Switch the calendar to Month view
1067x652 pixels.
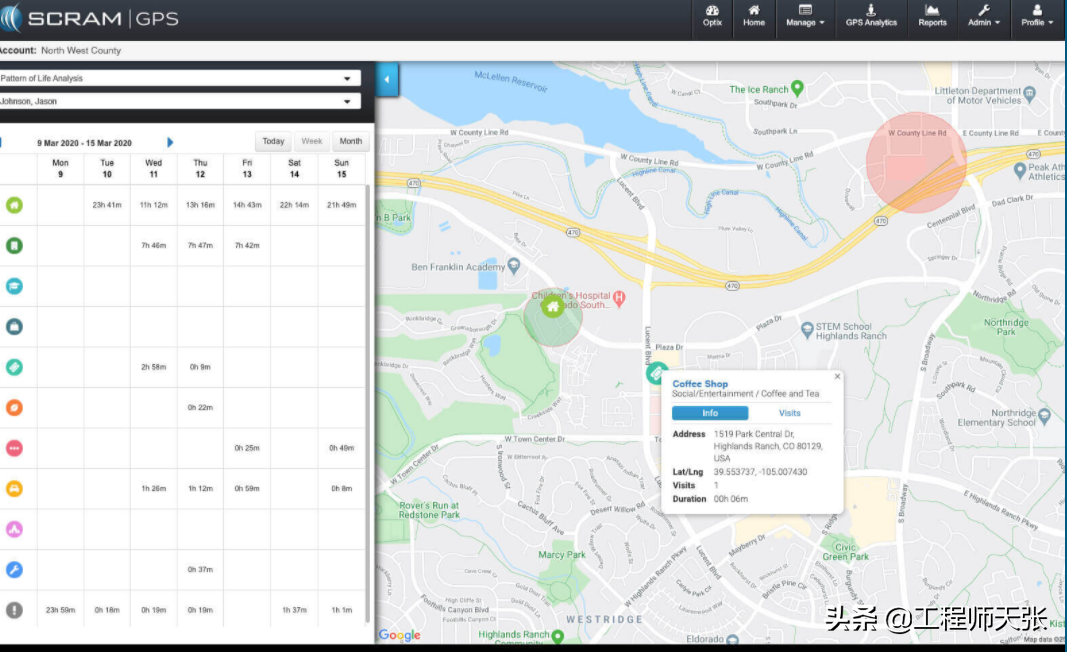[x=350, y=142]
